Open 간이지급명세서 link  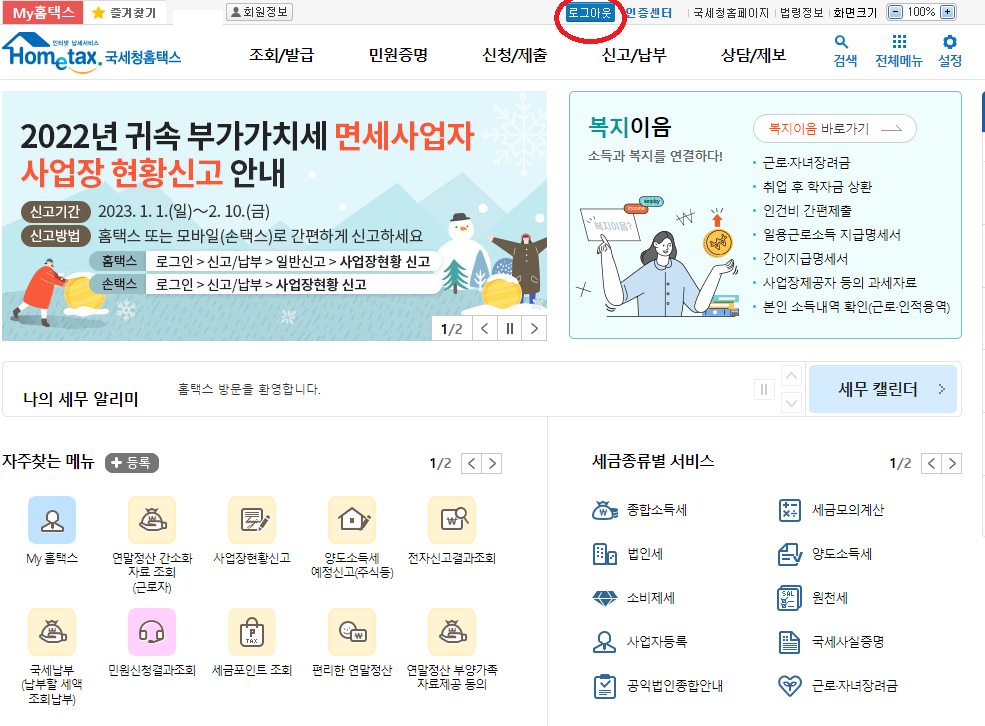pos(805,259)
